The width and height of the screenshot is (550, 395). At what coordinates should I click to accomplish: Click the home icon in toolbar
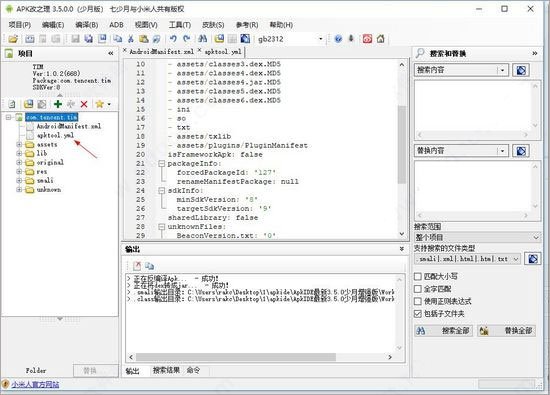381,39
